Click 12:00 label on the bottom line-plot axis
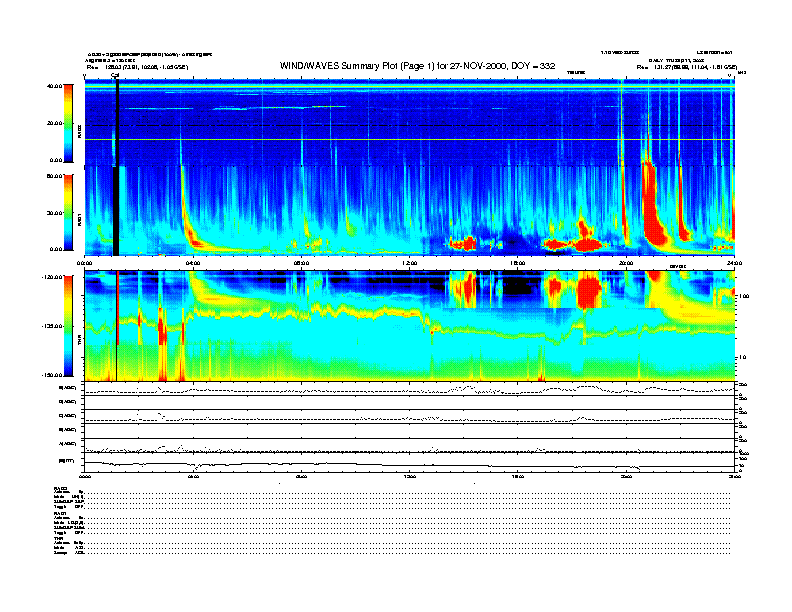The image size is (792, 612). [x=409, y=476]
